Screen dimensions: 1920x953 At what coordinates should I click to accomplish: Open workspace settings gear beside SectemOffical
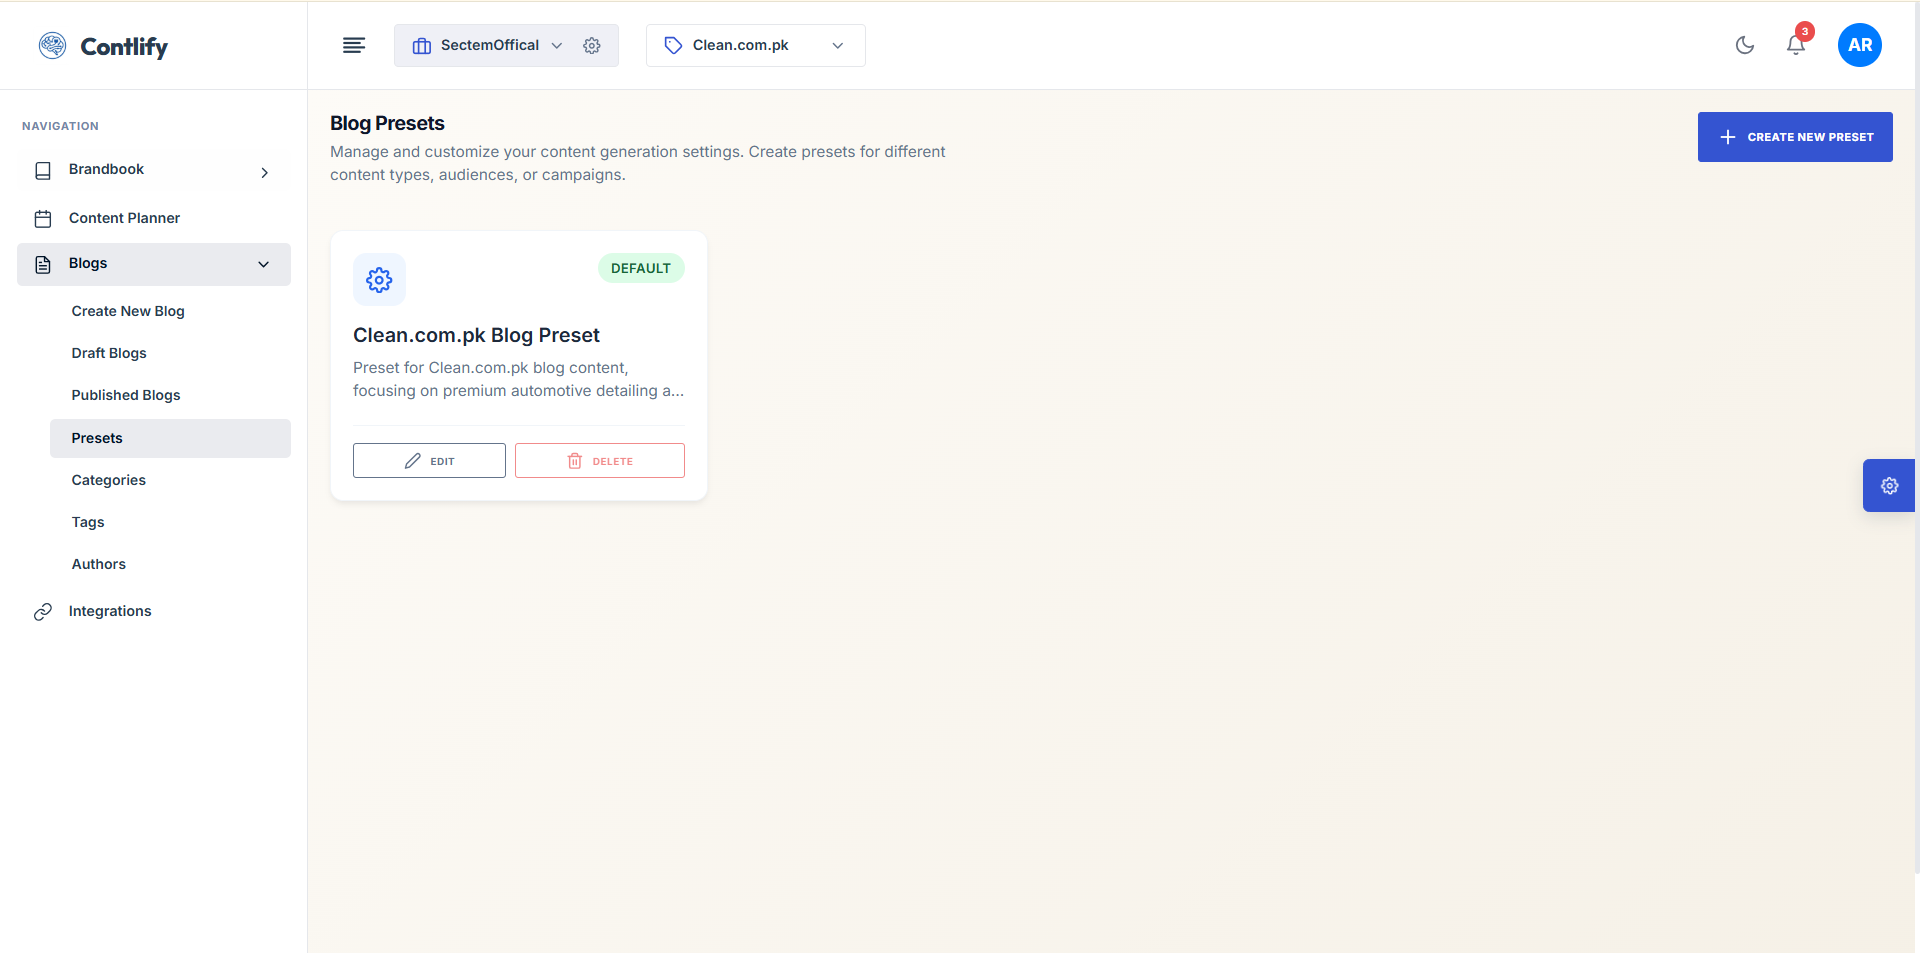pos(591,45)
